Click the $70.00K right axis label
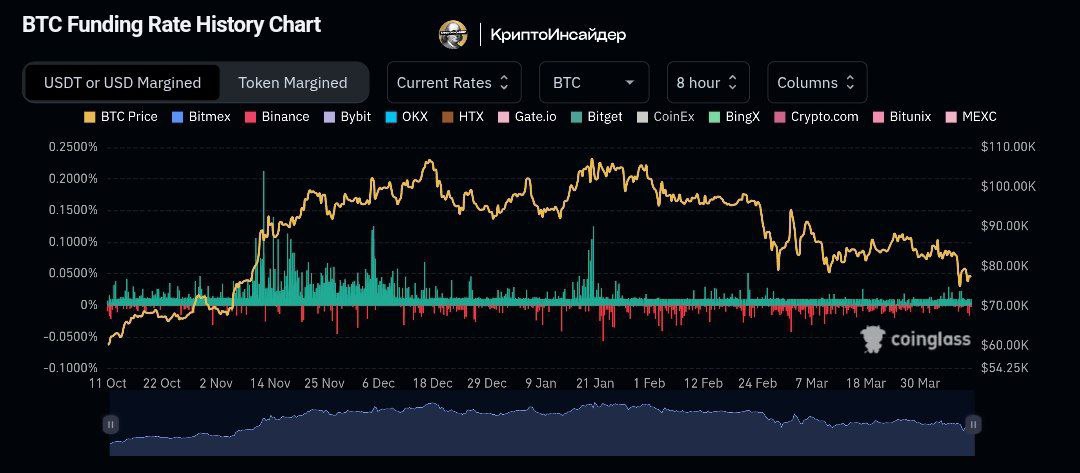Image resolution: width=1080 pixels, height=473 pixels. click(x=1003, y=305)
